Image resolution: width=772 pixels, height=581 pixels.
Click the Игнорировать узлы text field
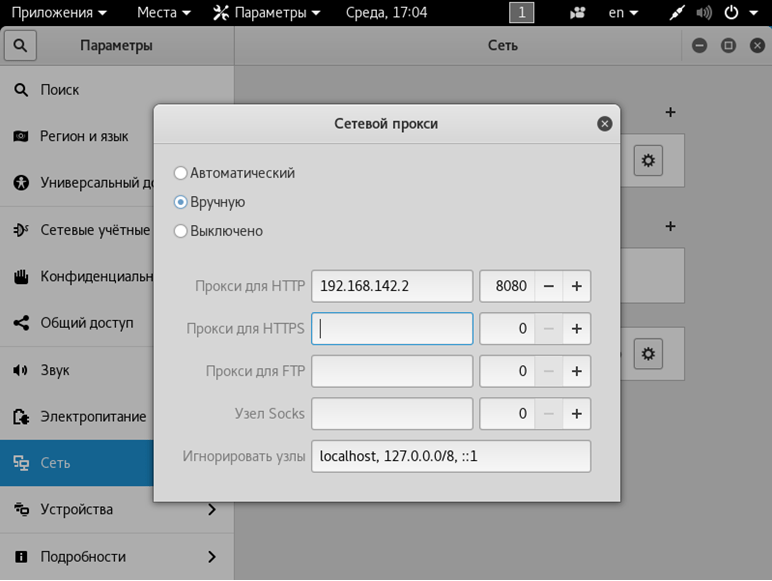450,456
